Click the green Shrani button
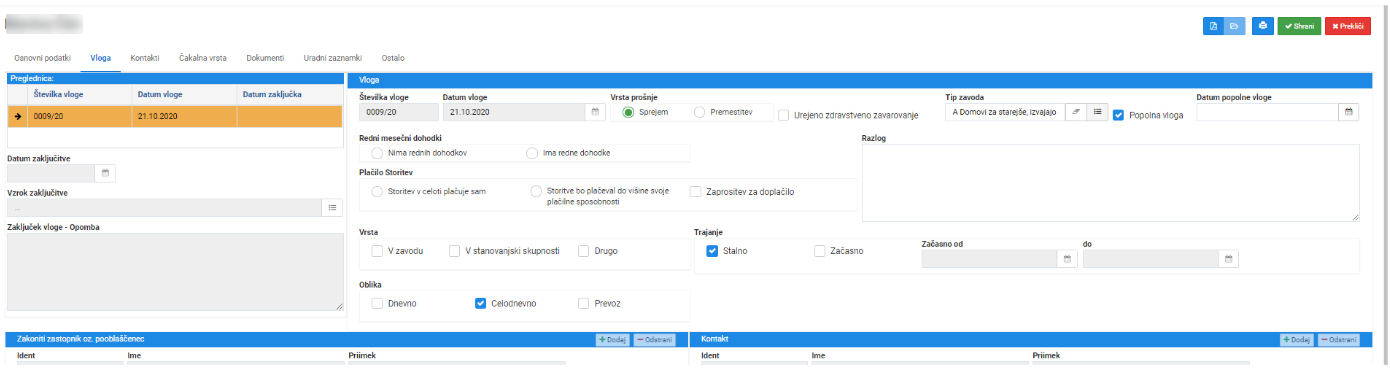The height and width of the screenshot is (368, 1390). point(1299,26)
